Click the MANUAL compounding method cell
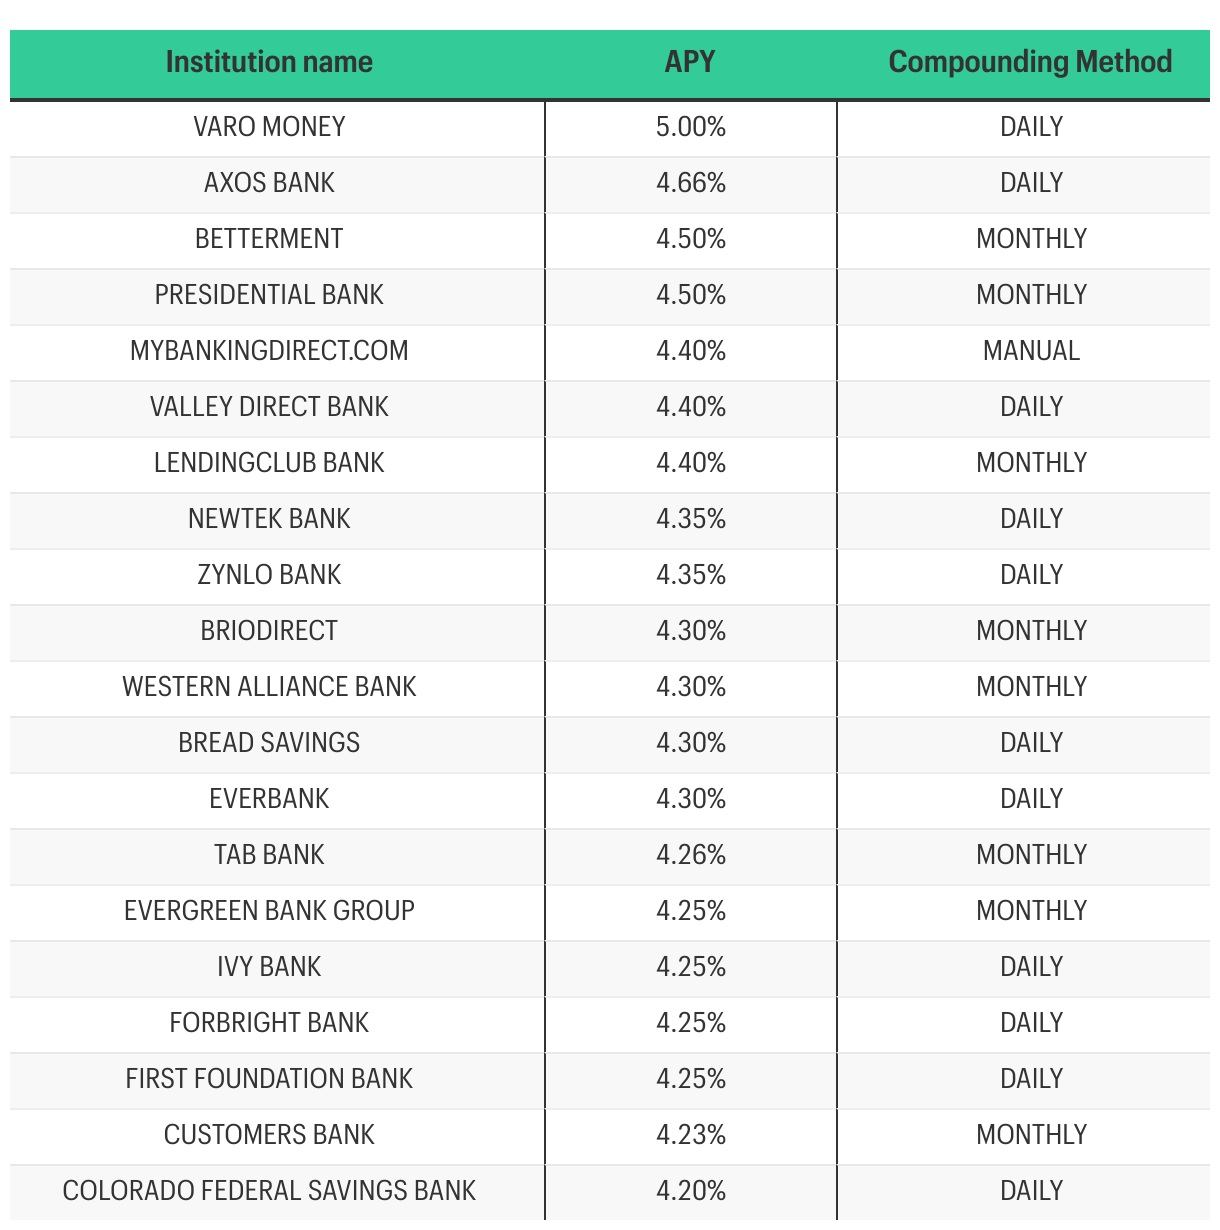1220x1230 pixels. [x=1031, y=351]
